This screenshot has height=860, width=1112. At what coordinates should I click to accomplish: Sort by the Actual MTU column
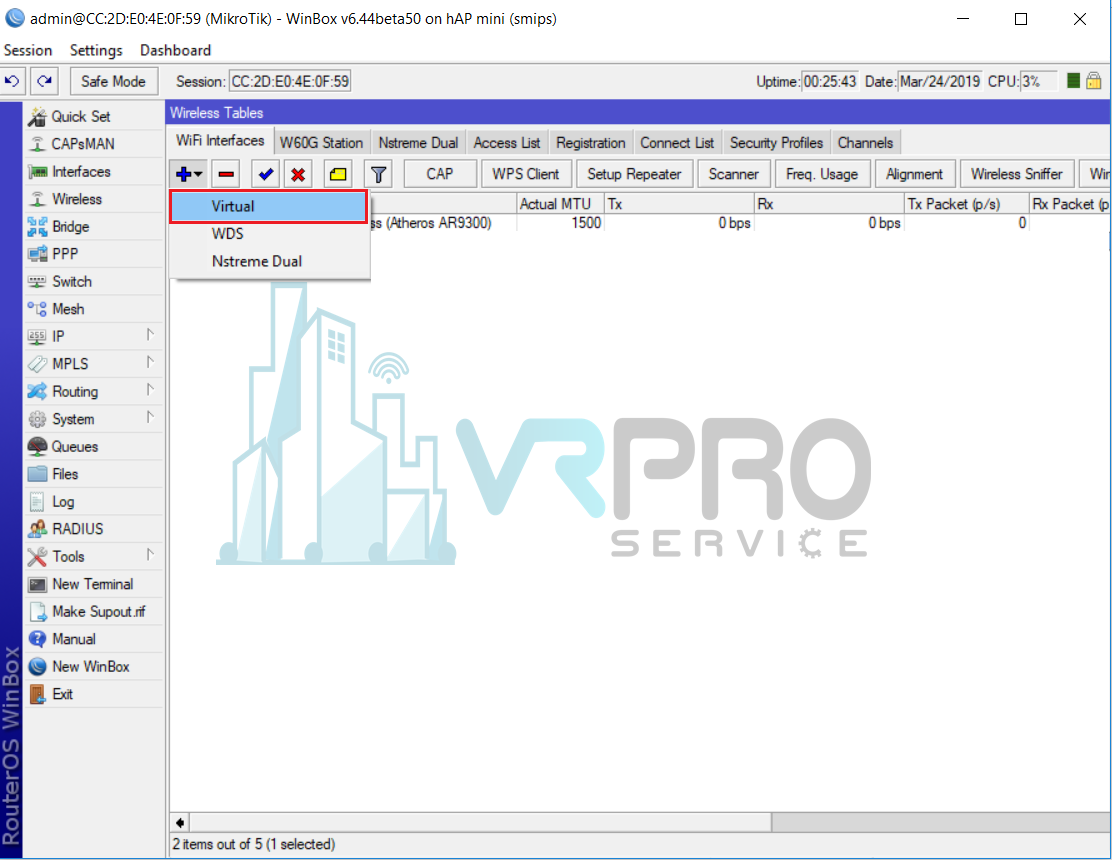(560, 204)
